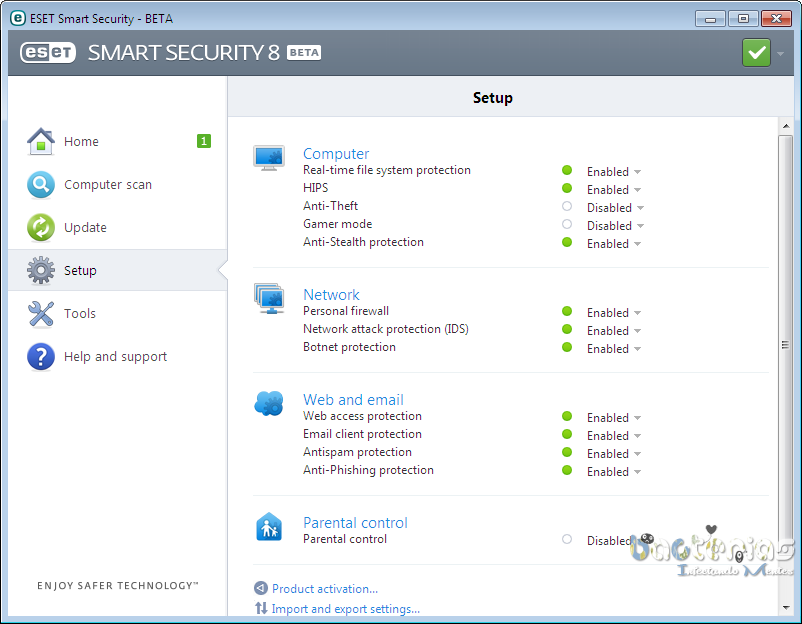
Task: Expand the Botnet protection Enabled dropdown
Action: click(x=614, y=349)
